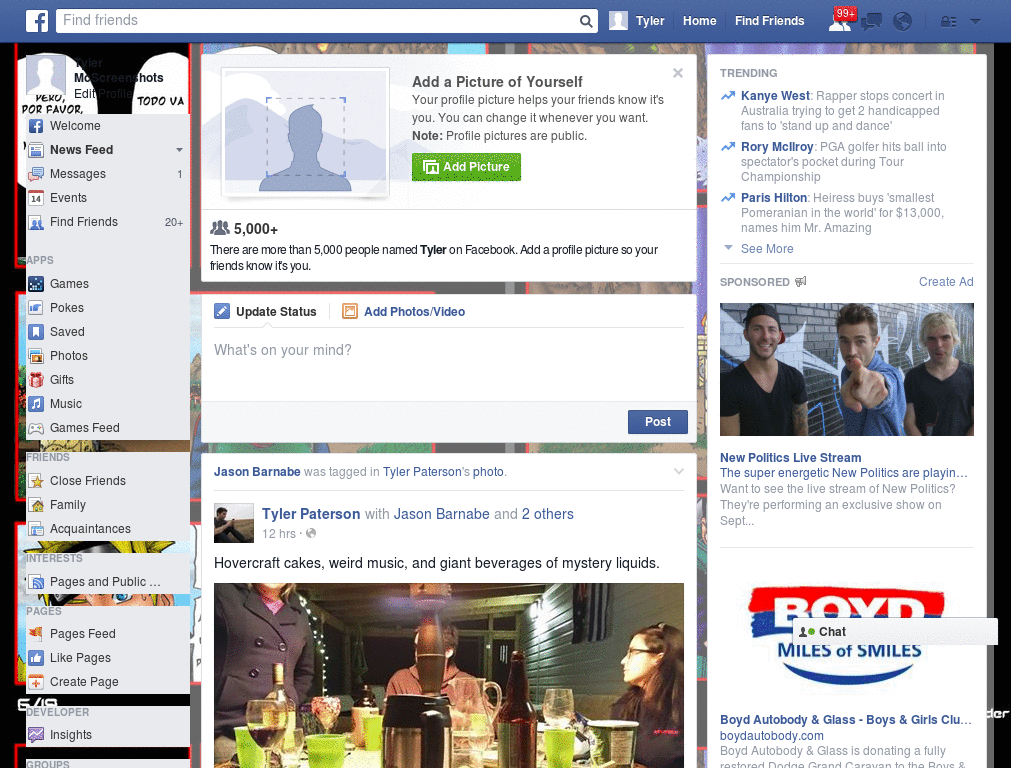Click the Games controller icon

(36, 283)
